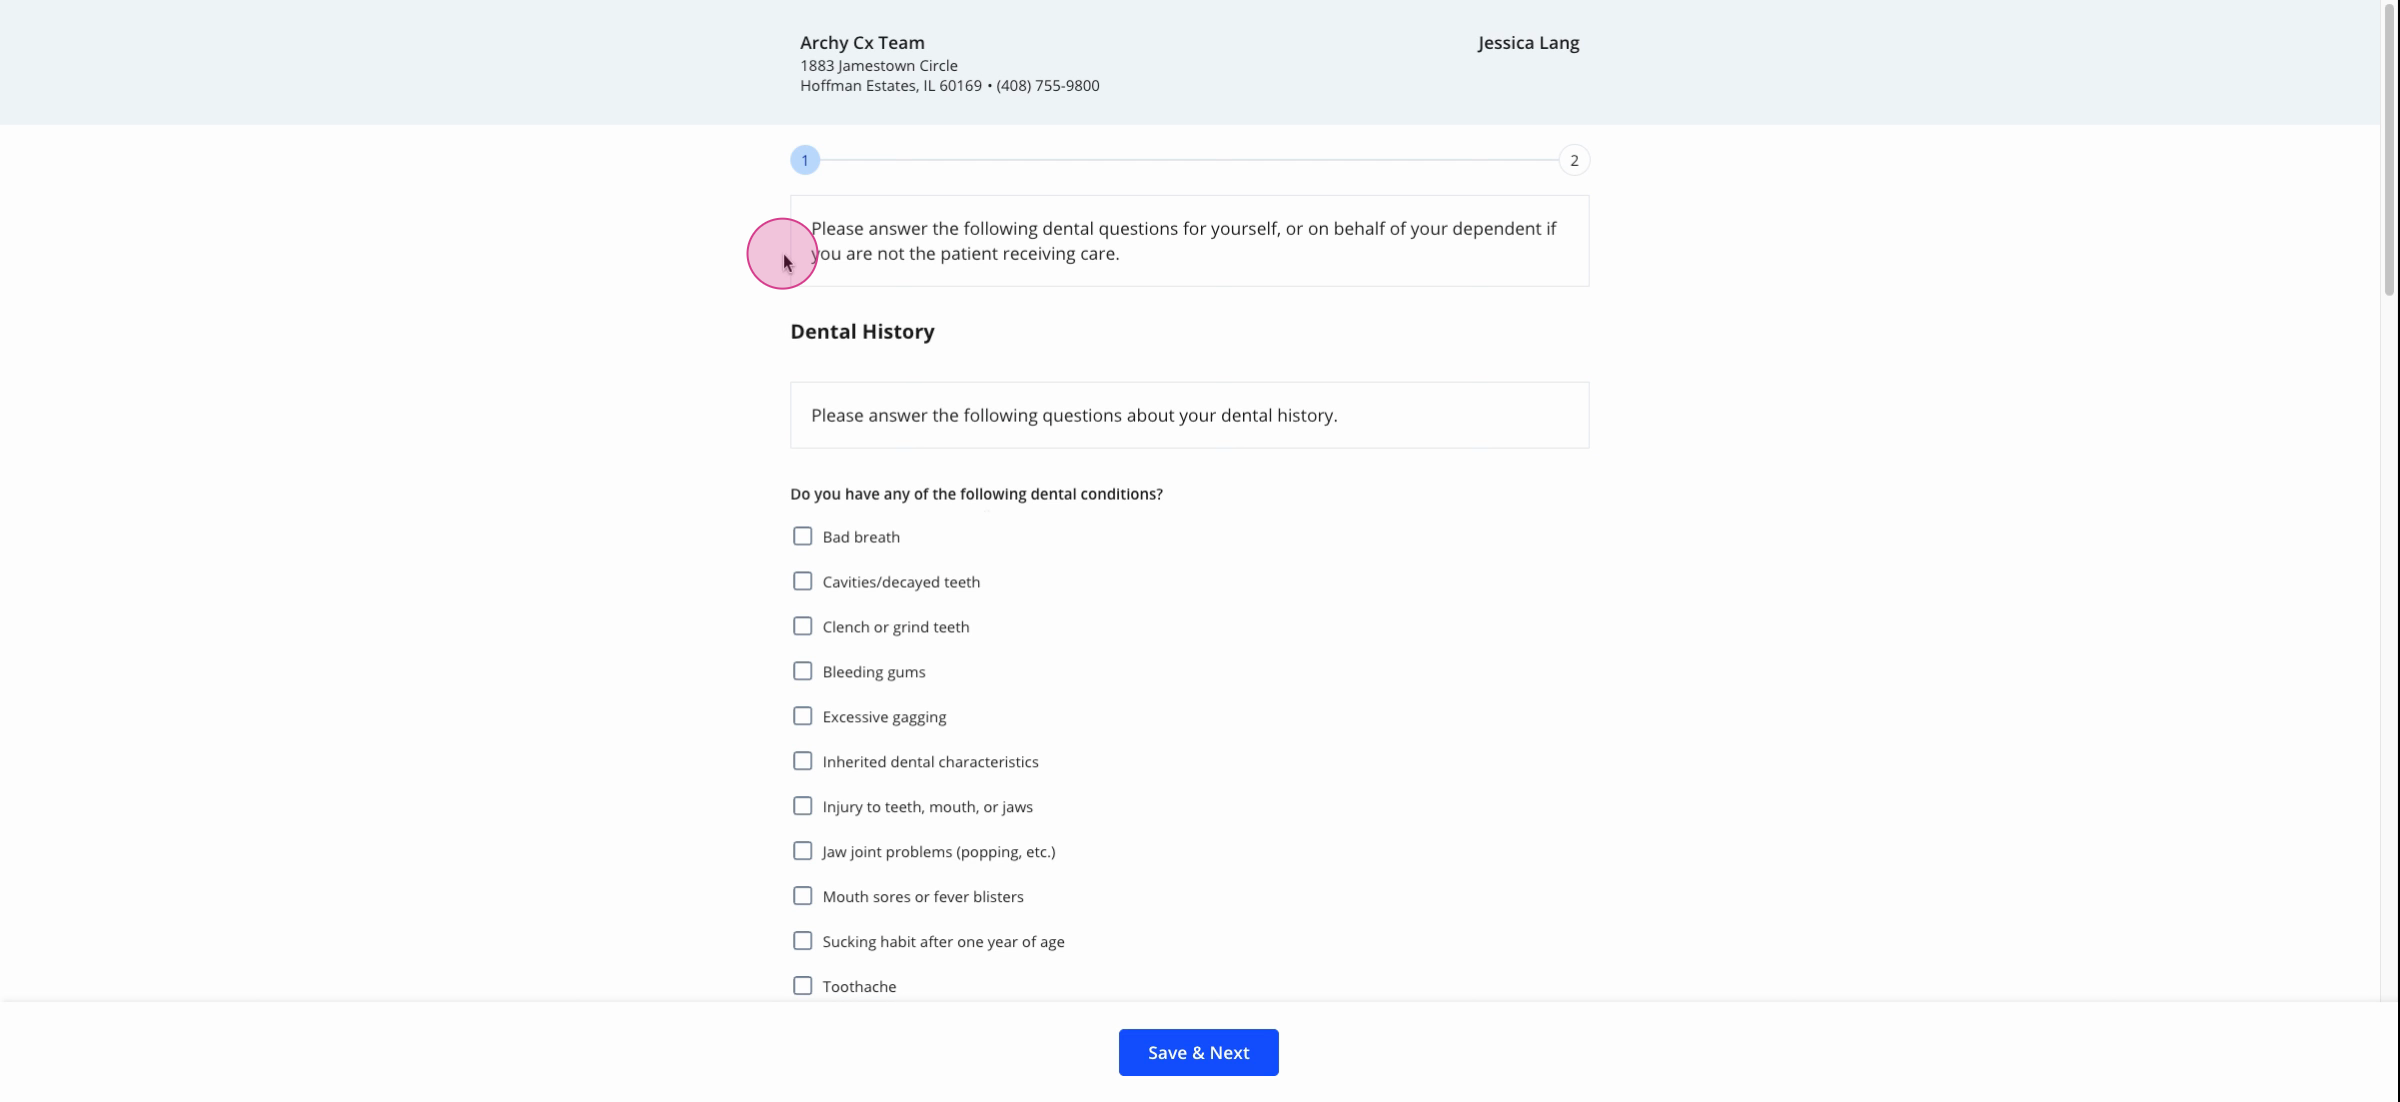The width and height of the screenshot is (2400, 1102).
Task: Tick the Clench or grind teeth option
Action: point(802,627)
